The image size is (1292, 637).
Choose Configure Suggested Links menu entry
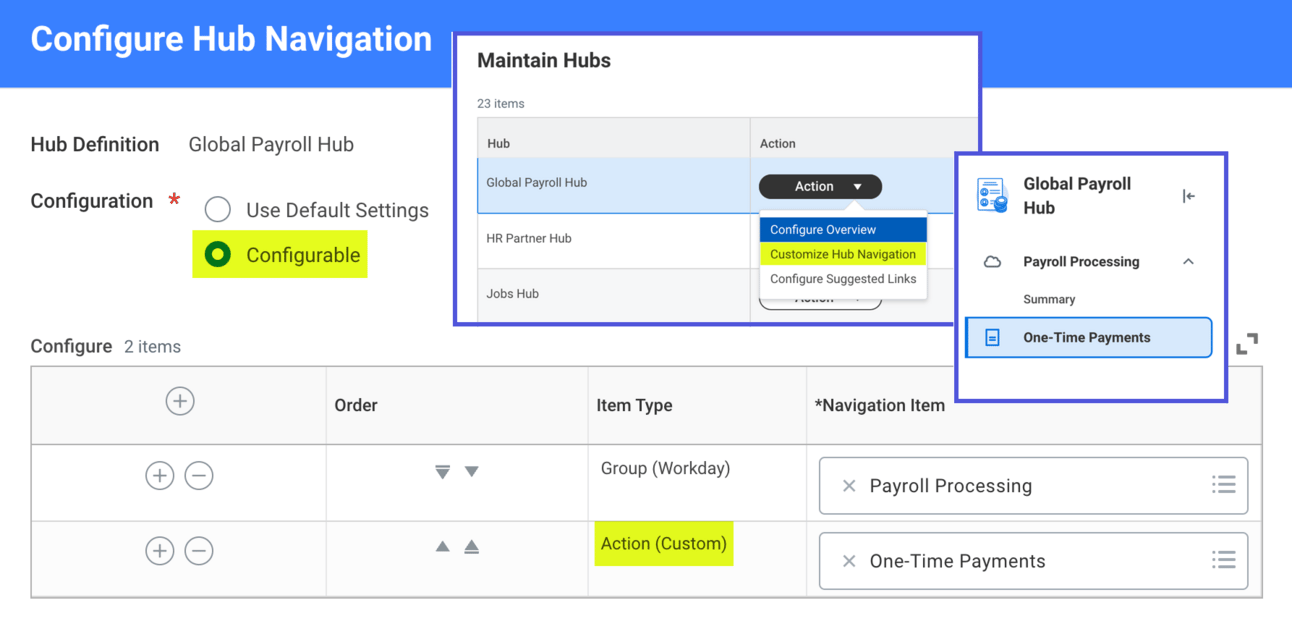point(843,279)
